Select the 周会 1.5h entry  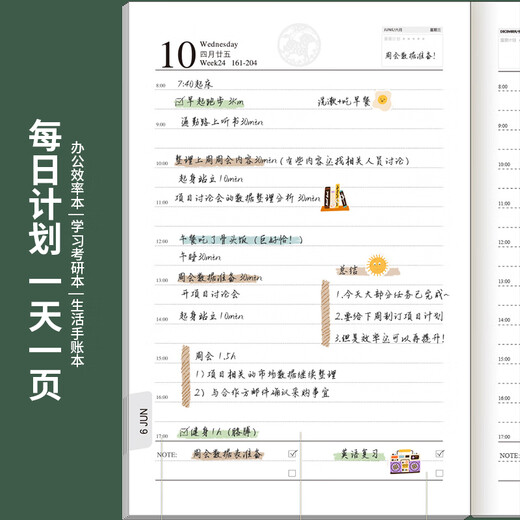click(x=215, y=356)
